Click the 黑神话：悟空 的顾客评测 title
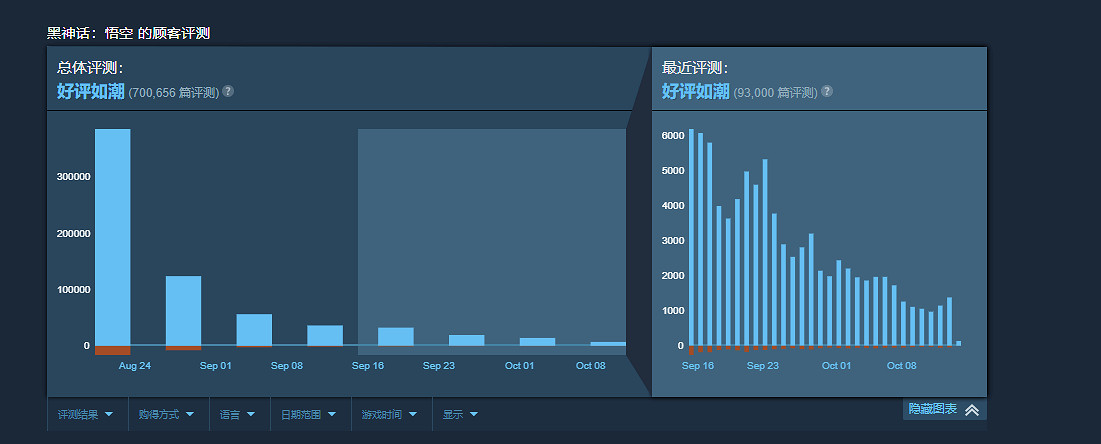 click(128, 33)
